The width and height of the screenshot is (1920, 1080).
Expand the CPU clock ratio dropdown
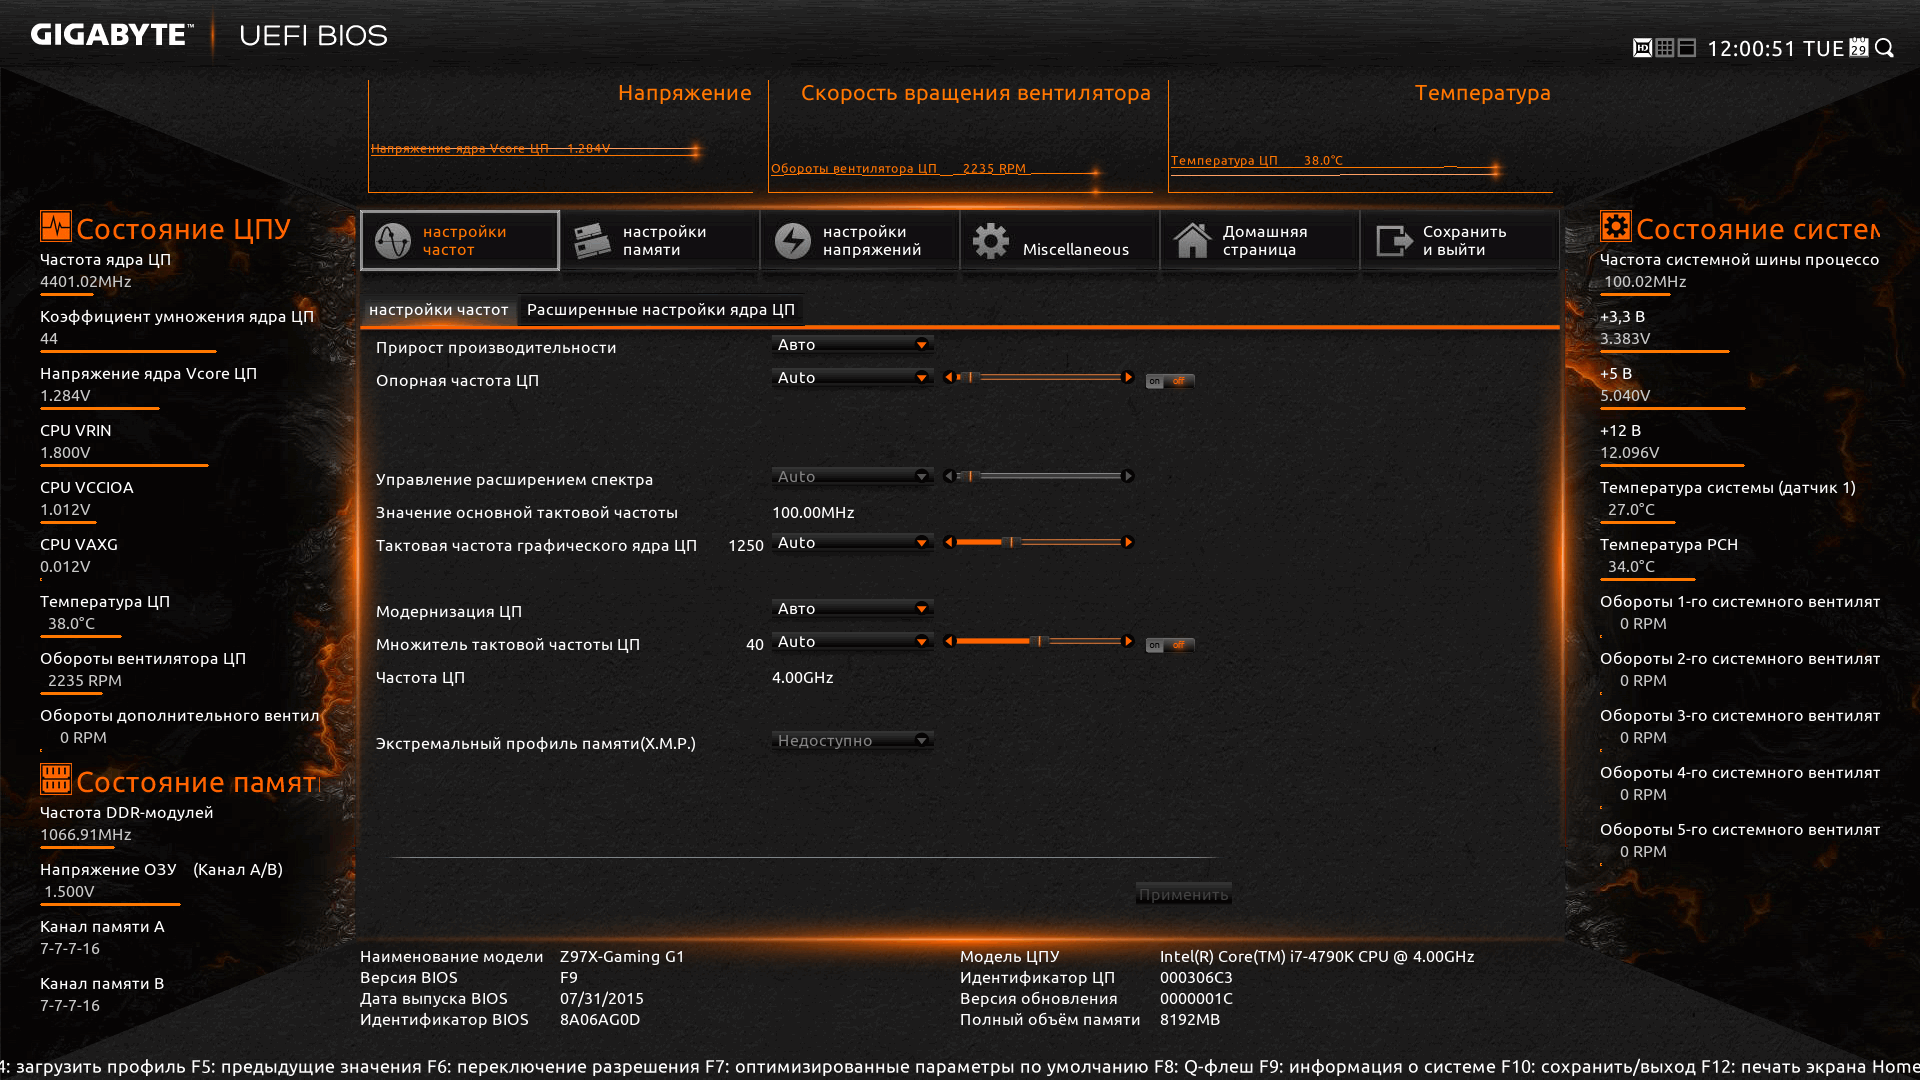853,642
